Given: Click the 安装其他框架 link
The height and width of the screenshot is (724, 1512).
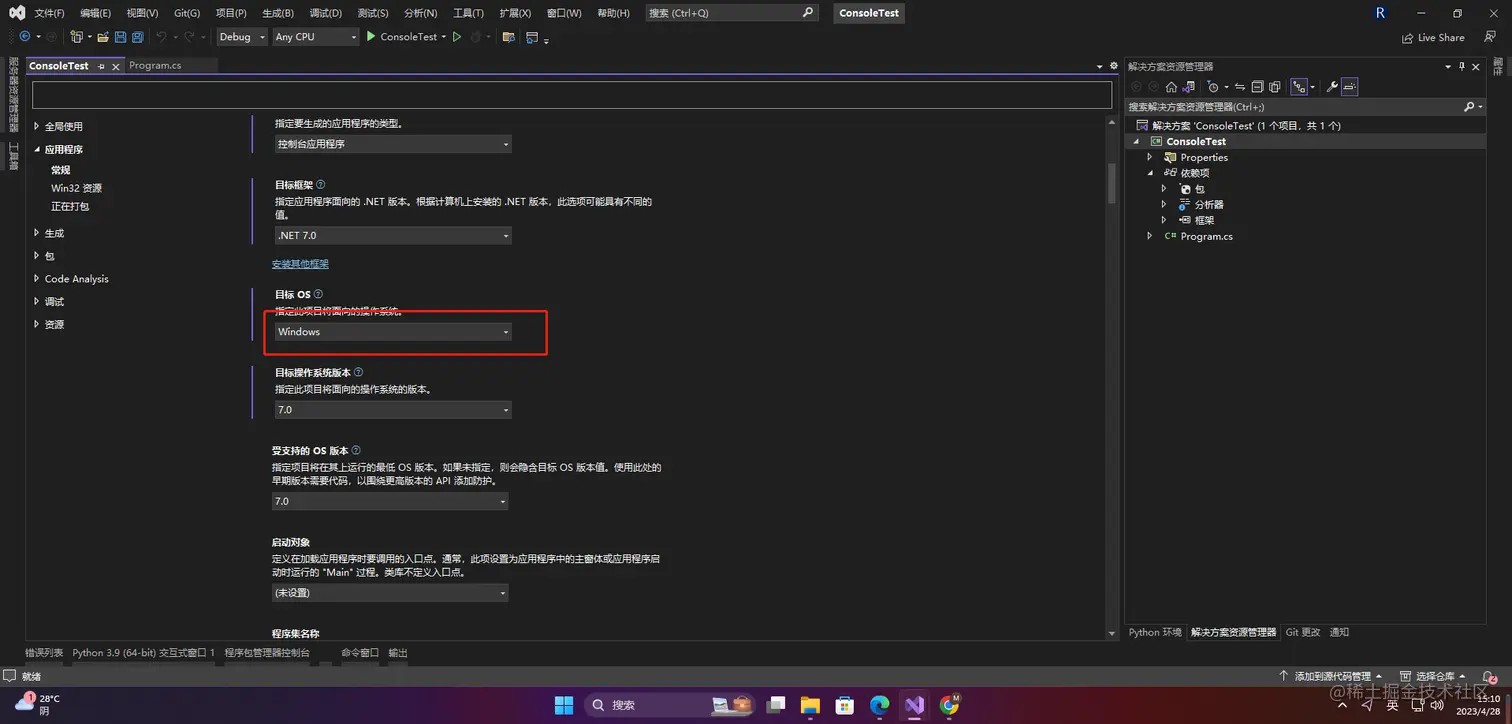Looking at the screenshot, I should point(300,264).
